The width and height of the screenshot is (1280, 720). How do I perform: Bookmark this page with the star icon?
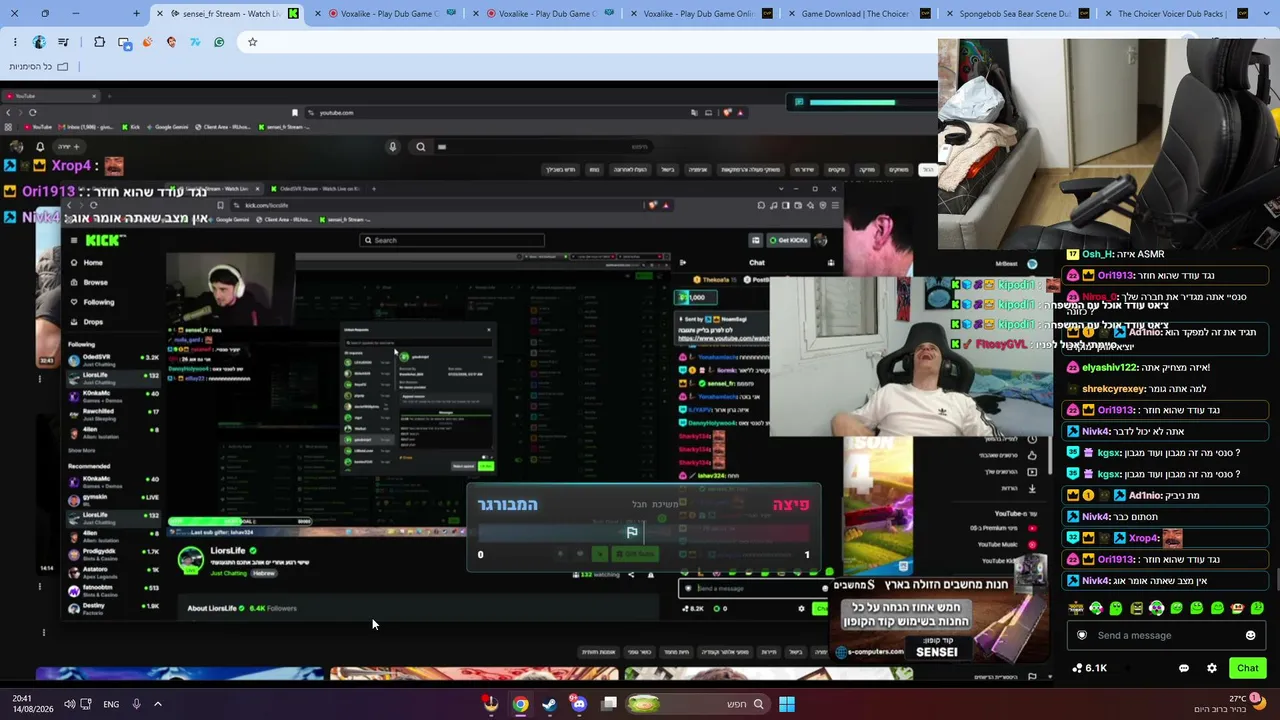point(252,42)
